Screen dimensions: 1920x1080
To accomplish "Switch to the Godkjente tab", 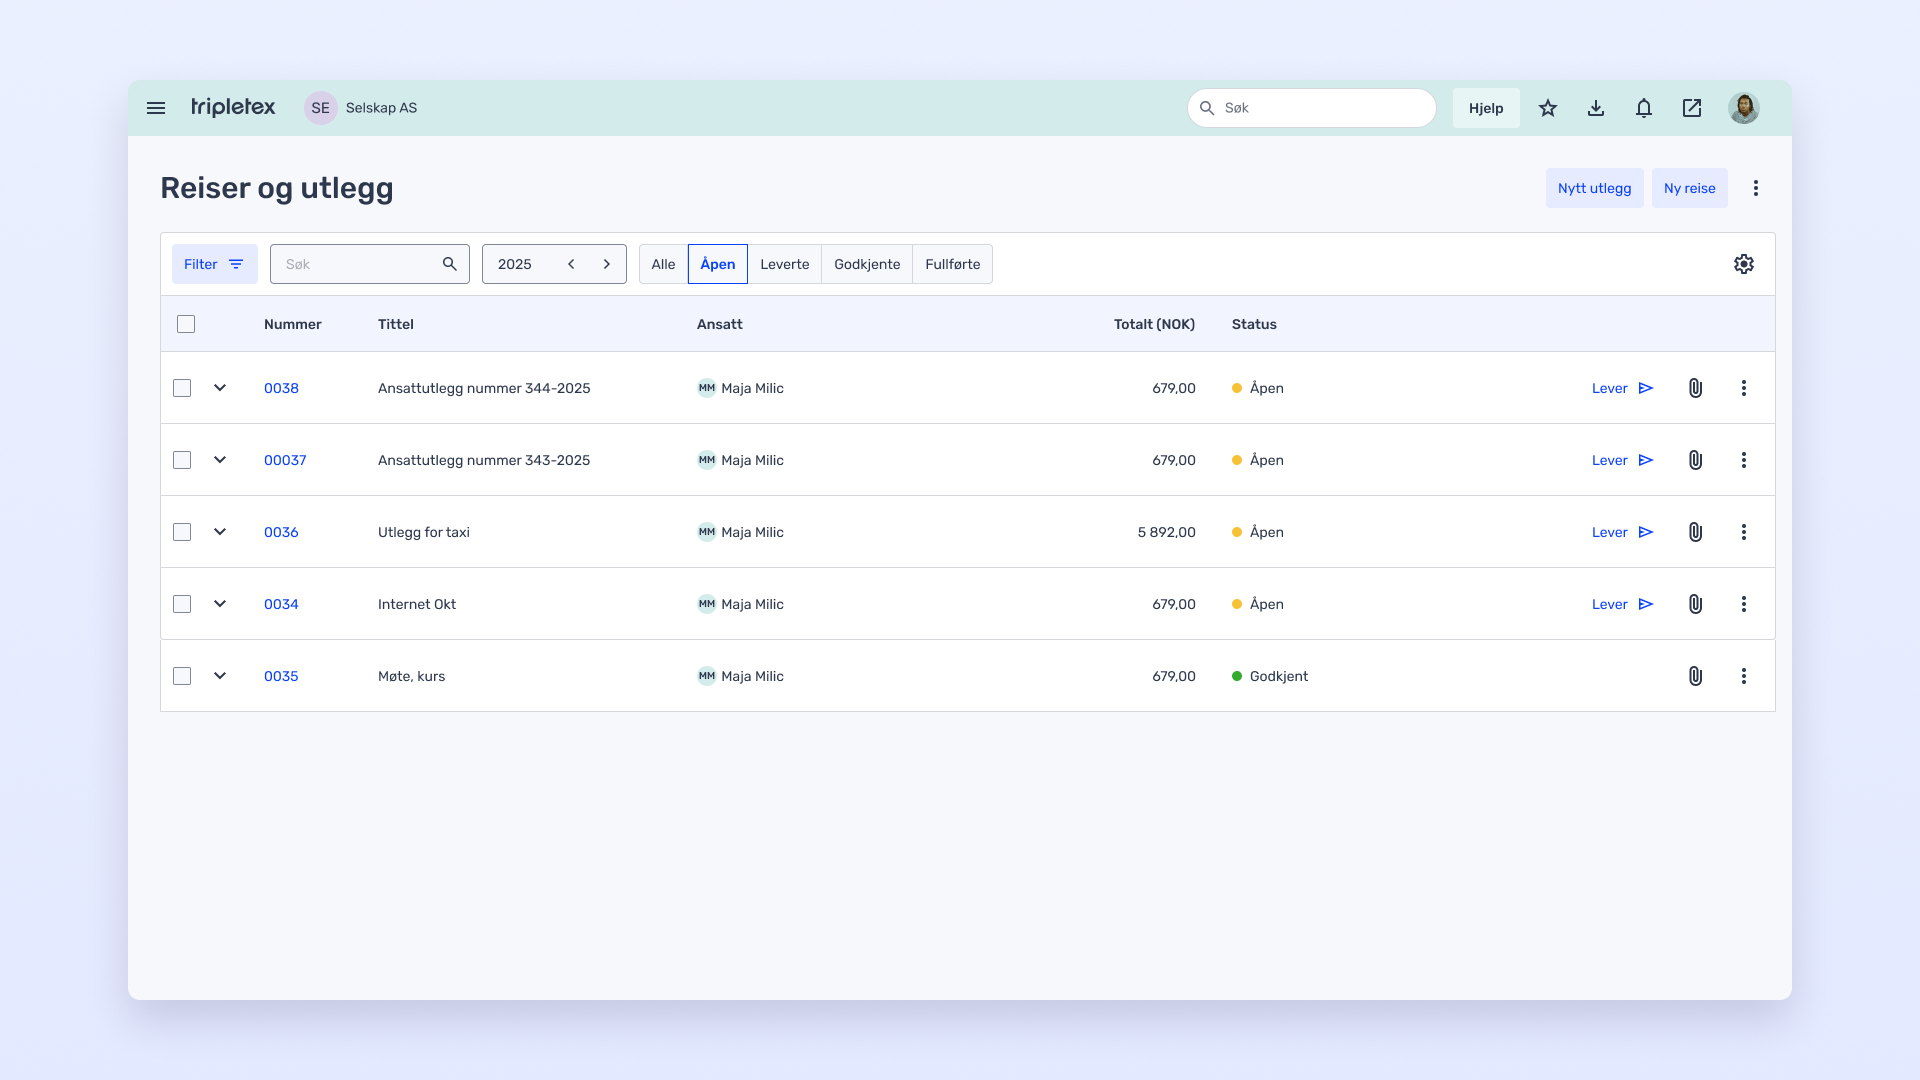I will click(867, 264).
